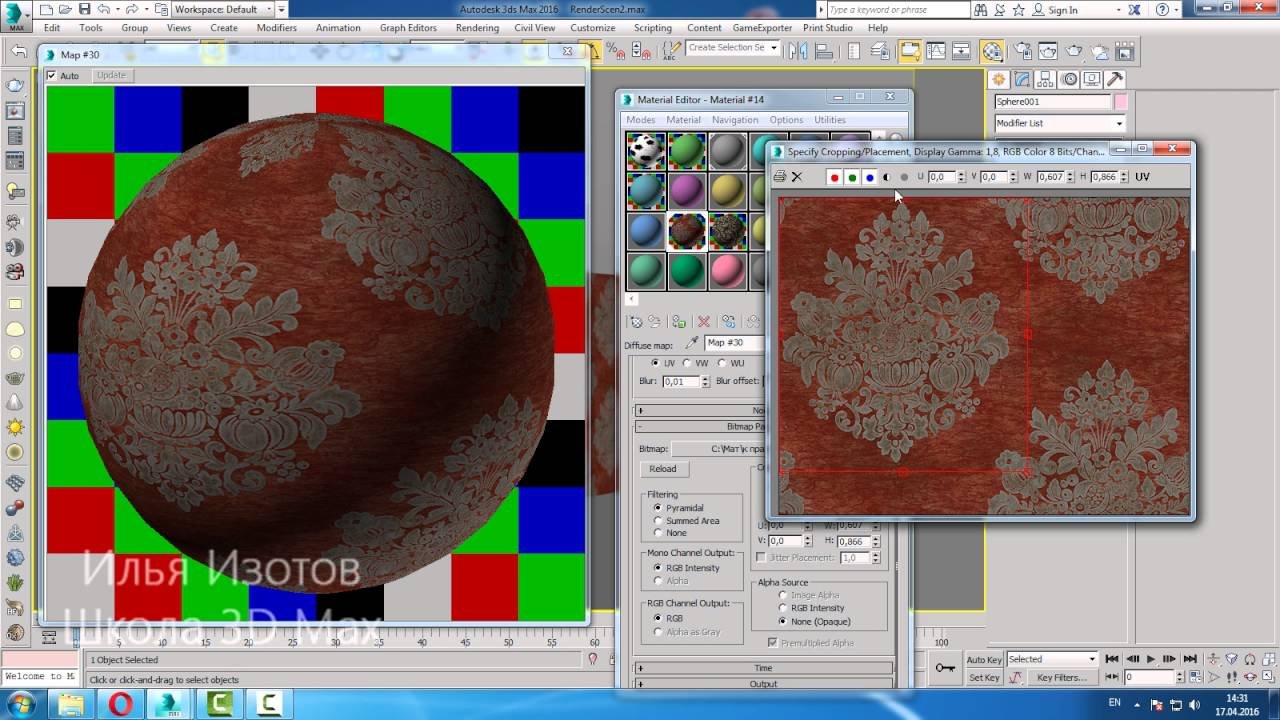1280x720 pixels.
Task: Enable red channel in Cropping window
Action: 834,177
